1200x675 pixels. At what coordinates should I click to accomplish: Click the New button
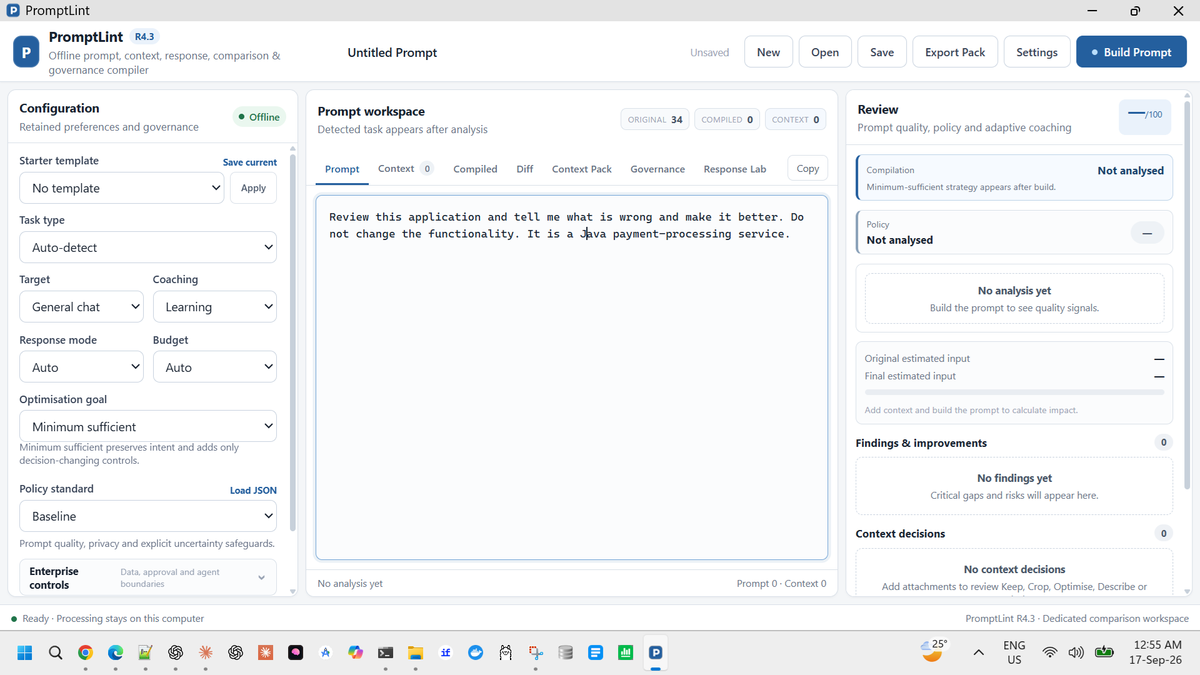coord(768,52)
